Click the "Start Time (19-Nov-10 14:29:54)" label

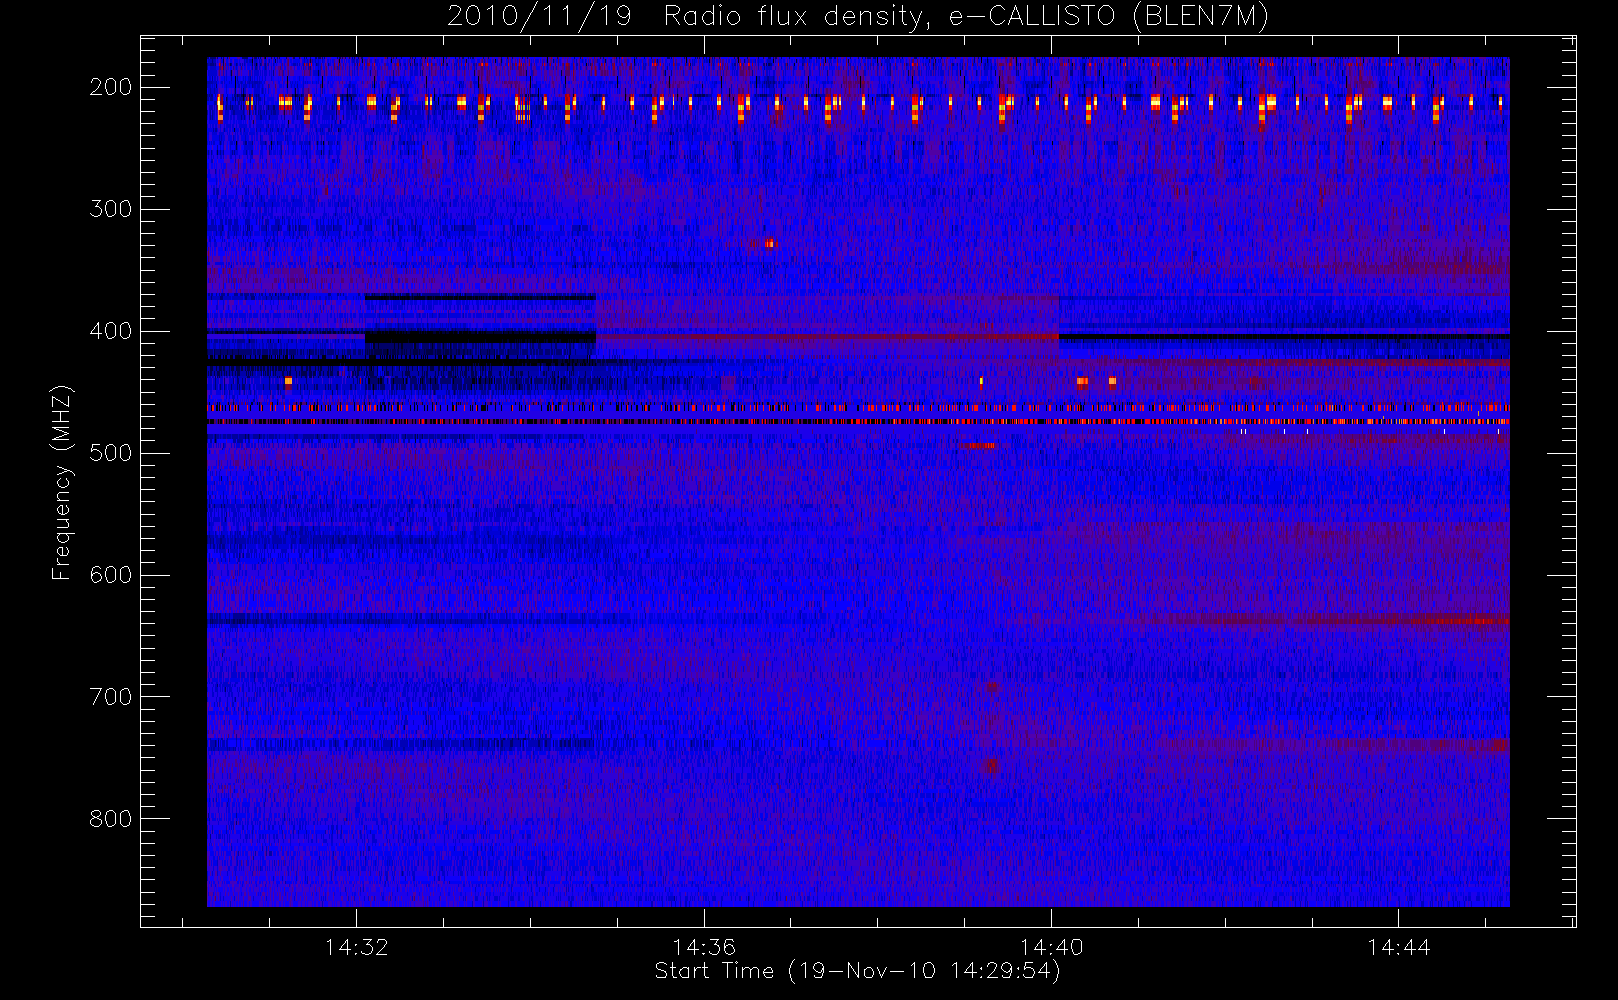click(857, 971)
